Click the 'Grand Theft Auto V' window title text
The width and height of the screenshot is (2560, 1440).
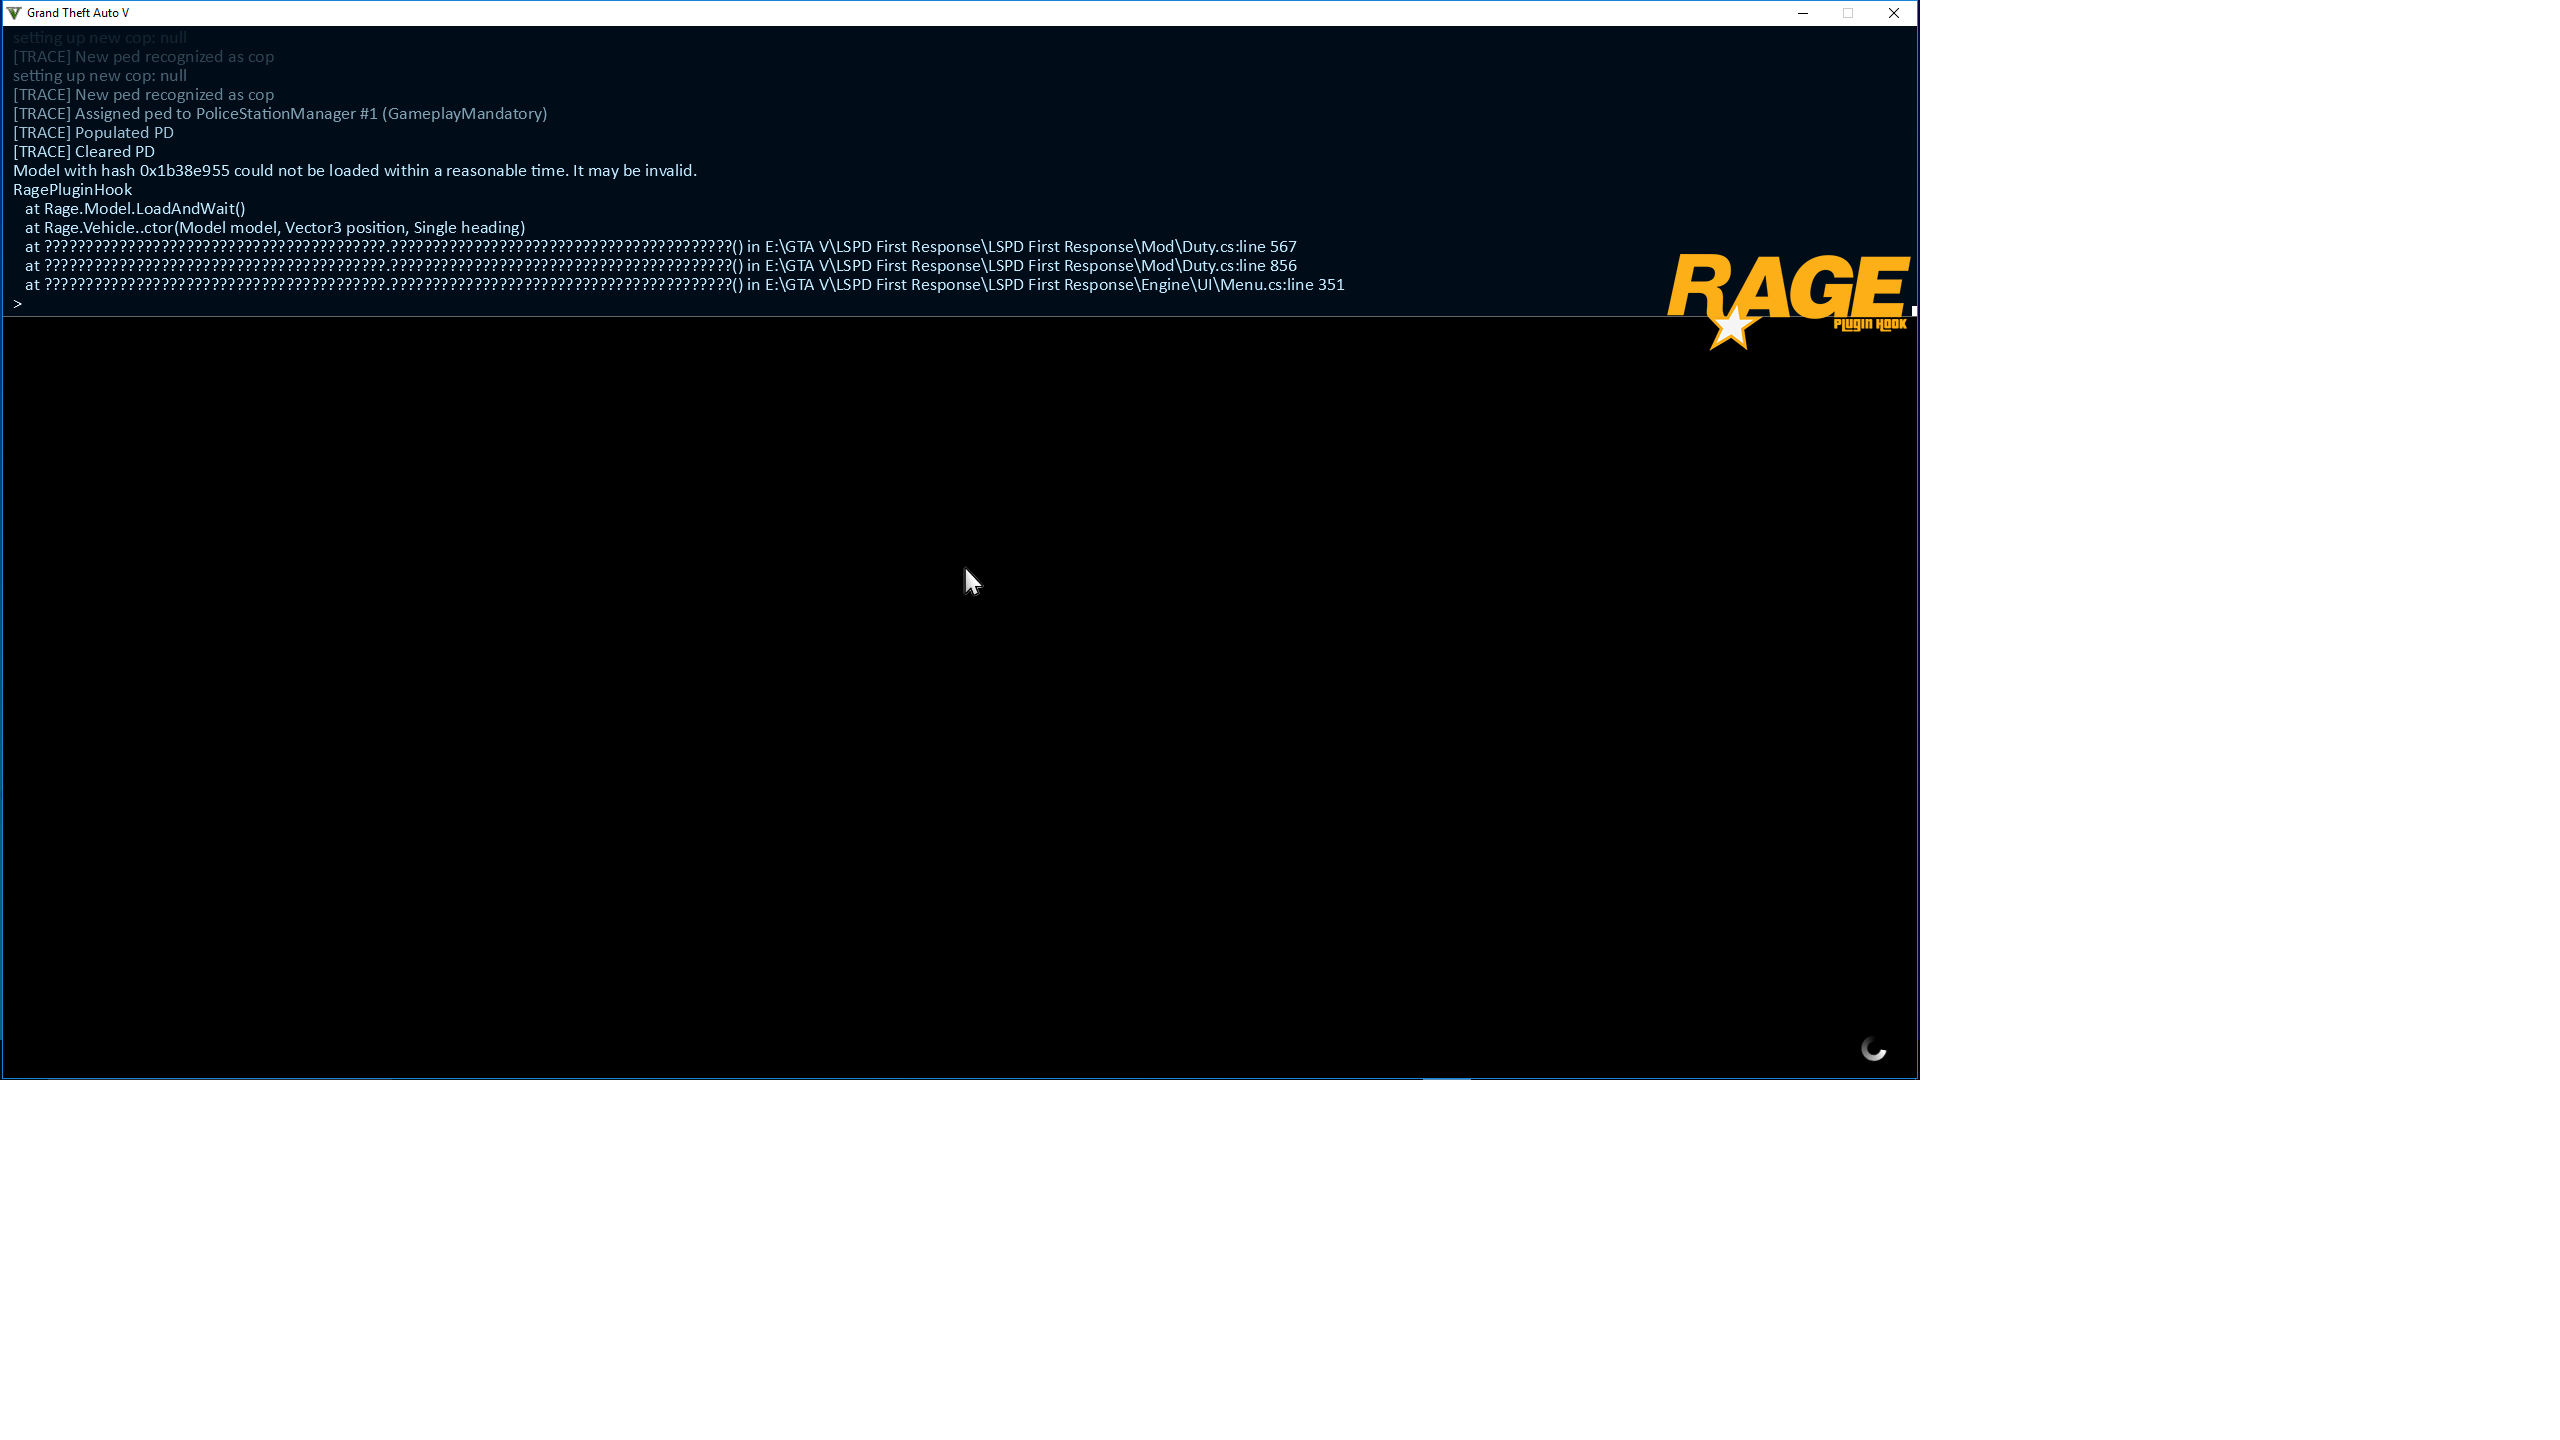coord(78,13)
